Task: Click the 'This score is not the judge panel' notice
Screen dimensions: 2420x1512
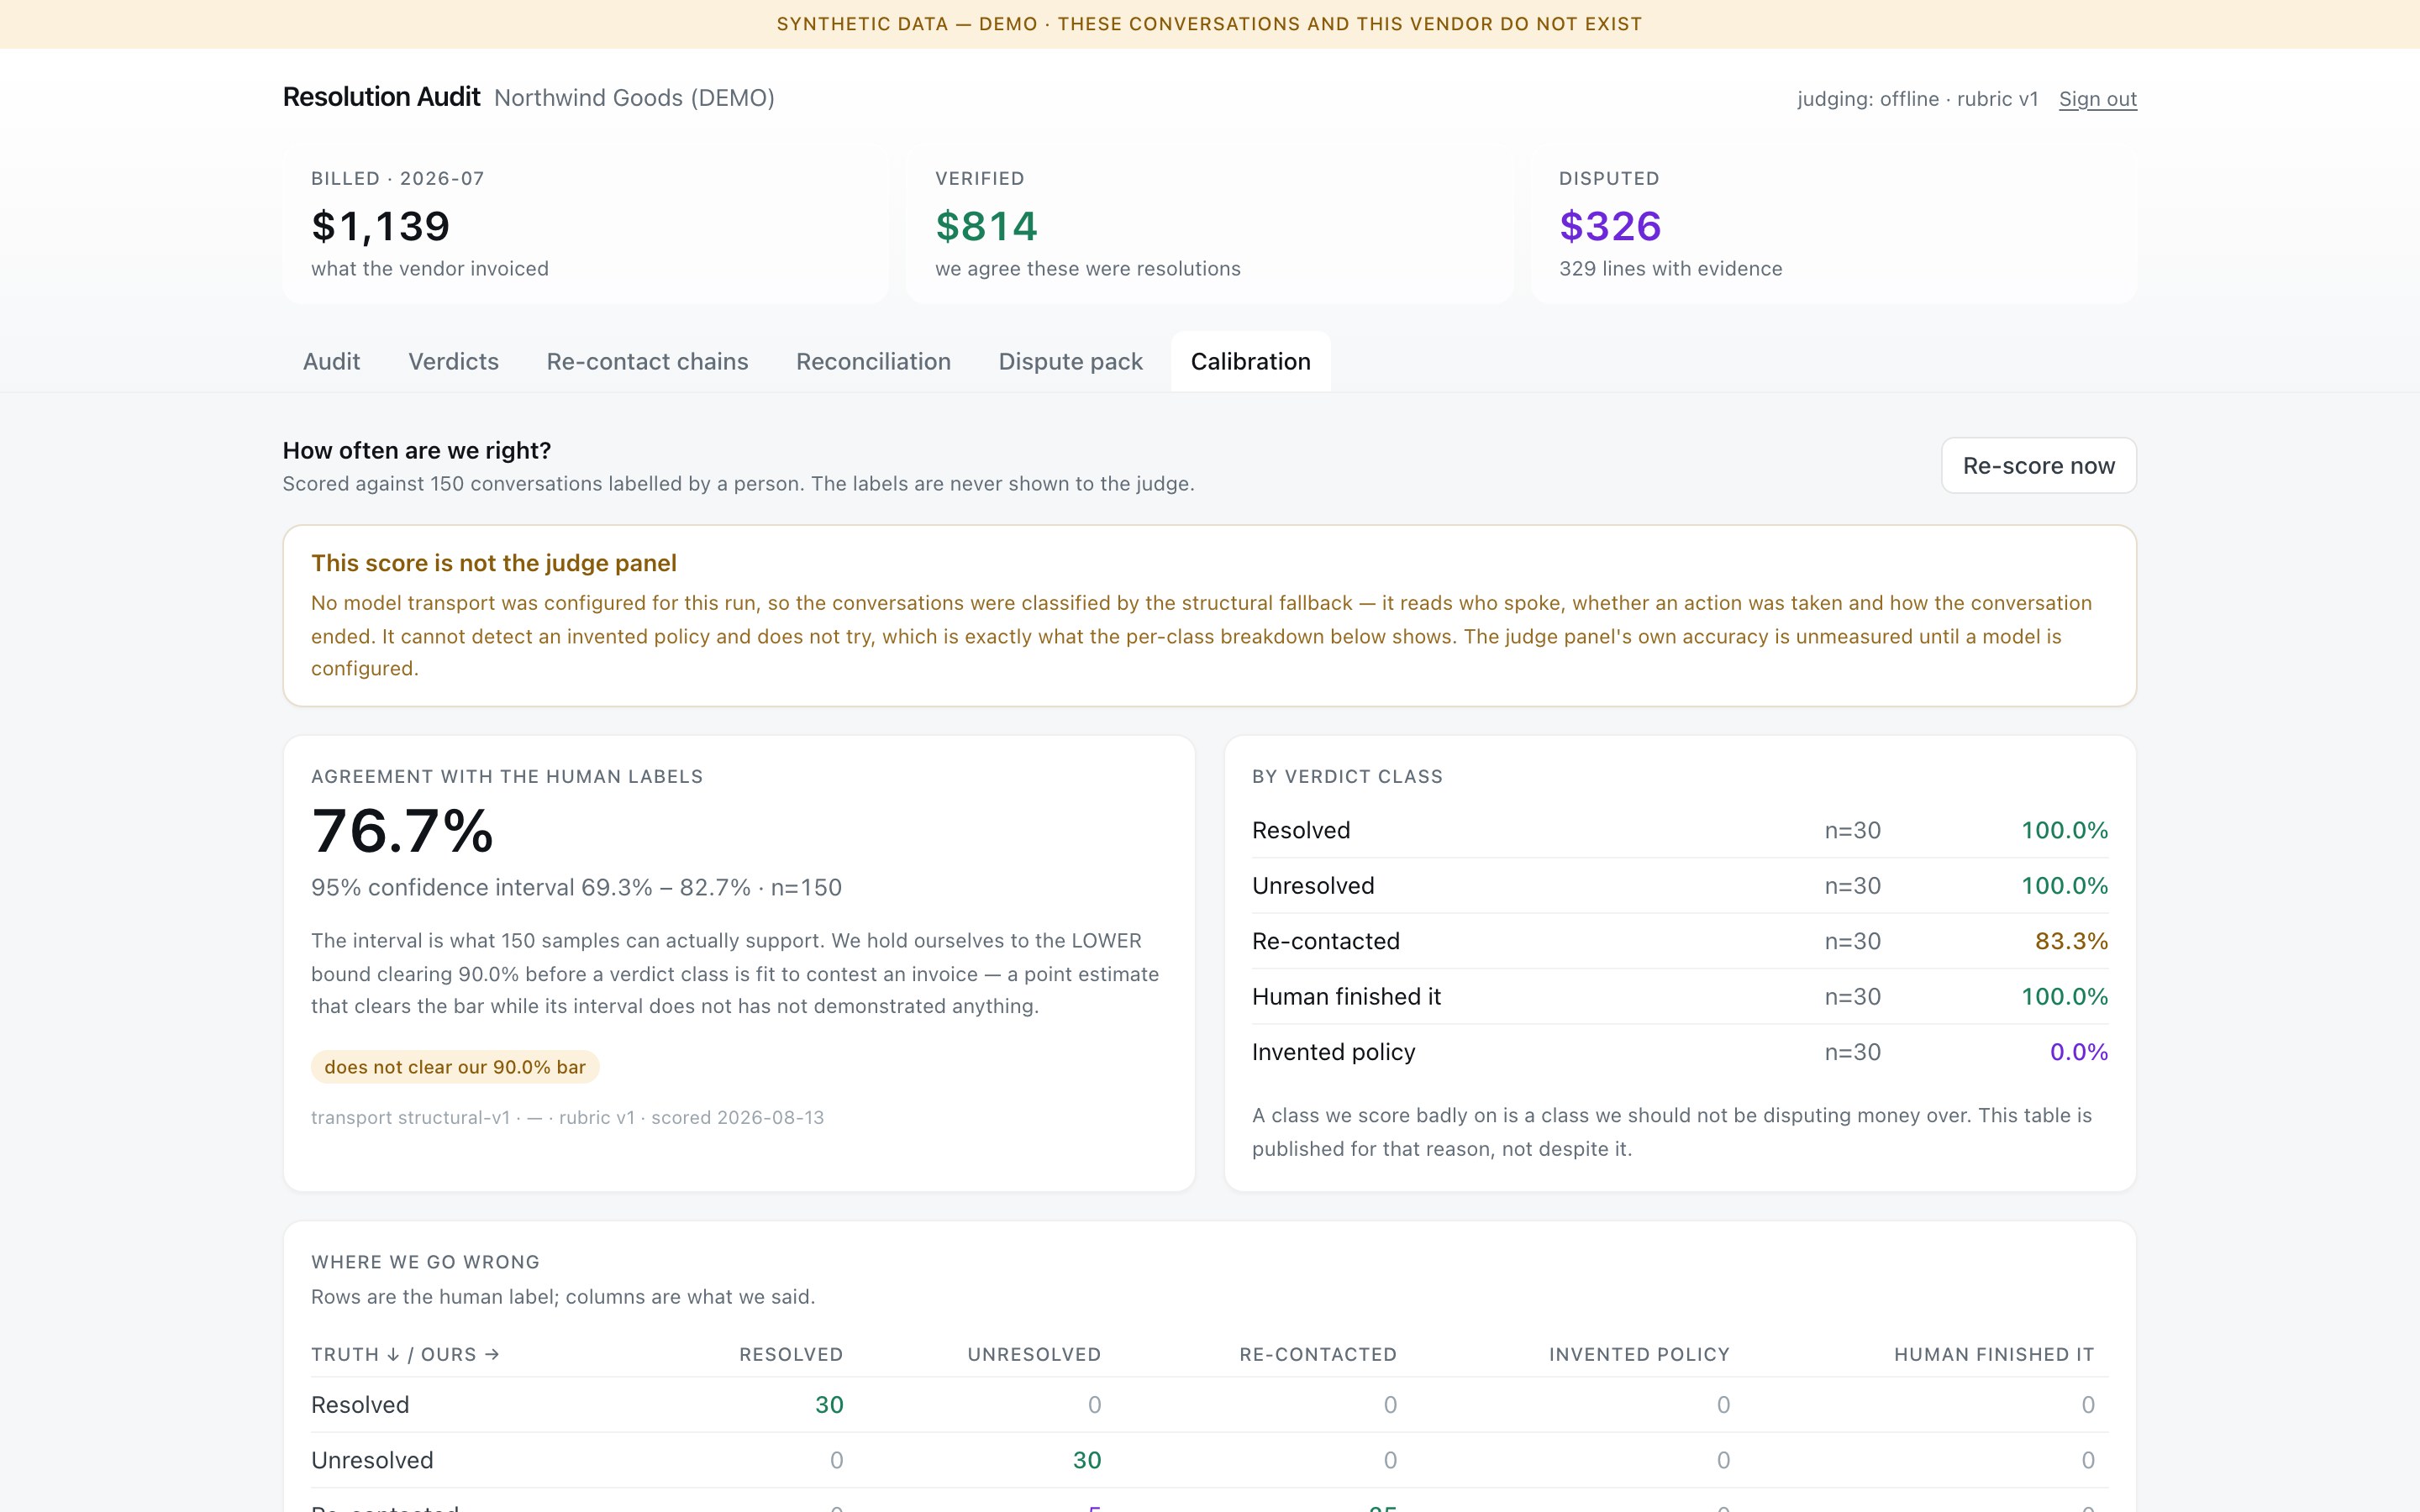Action: pyautogui.click(x=1209, y=615)
